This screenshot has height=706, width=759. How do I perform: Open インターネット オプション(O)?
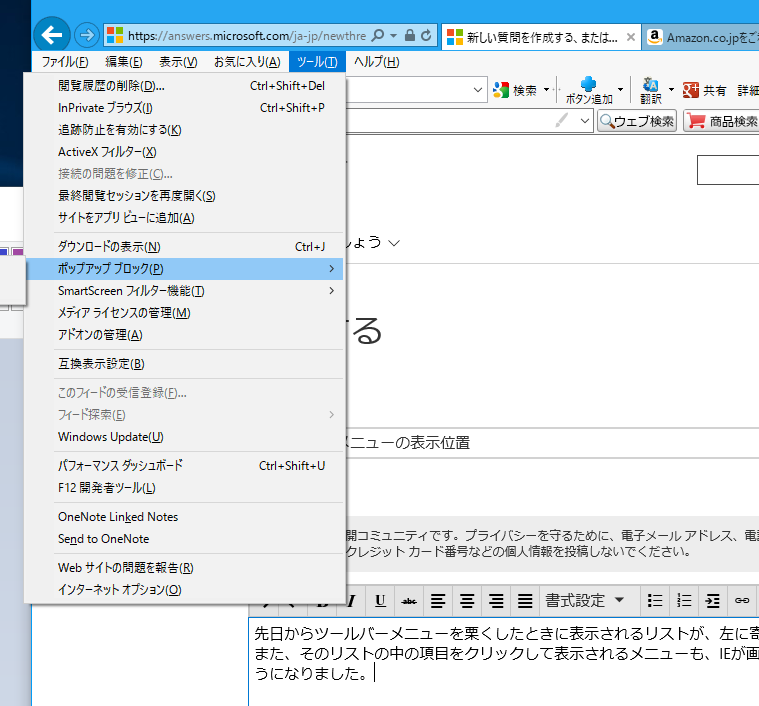pyautogui.click(x=185, y=590)
